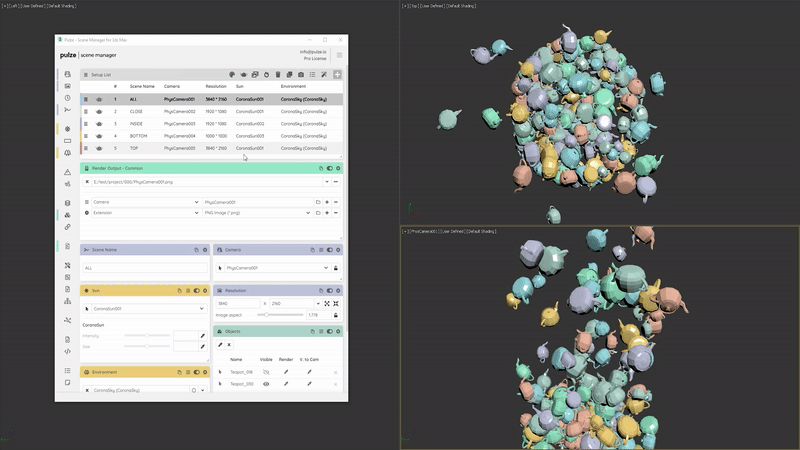This screenshot has width=800, height=450.
Task: Open the CoronaSky environment dropdown arrow
Action: (203, 390)
